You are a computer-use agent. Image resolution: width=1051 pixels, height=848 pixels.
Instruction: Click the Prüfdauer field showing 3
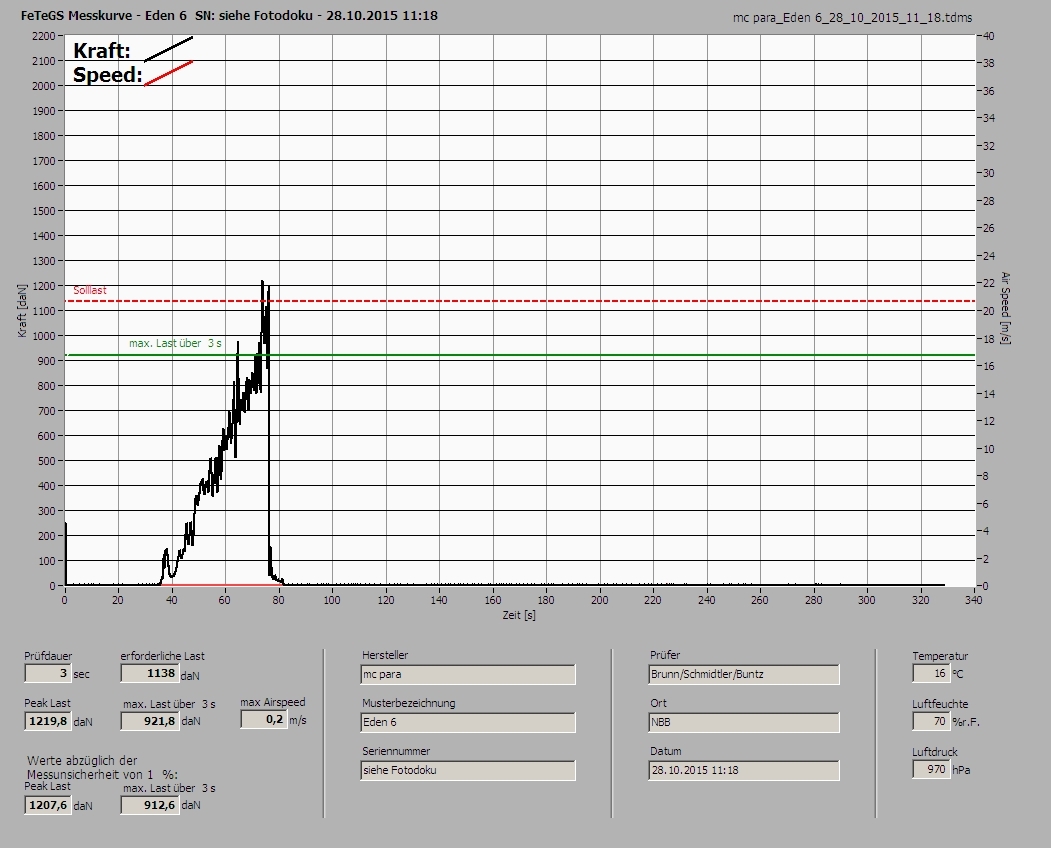48,673
